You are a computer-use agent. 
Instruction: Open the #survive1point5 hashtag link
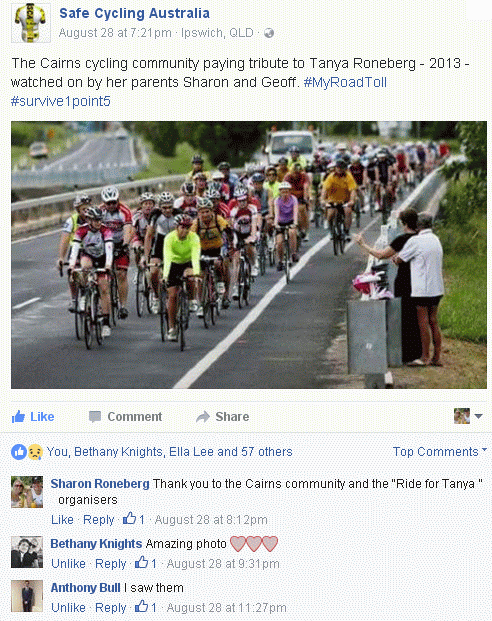tap(61, 101)
